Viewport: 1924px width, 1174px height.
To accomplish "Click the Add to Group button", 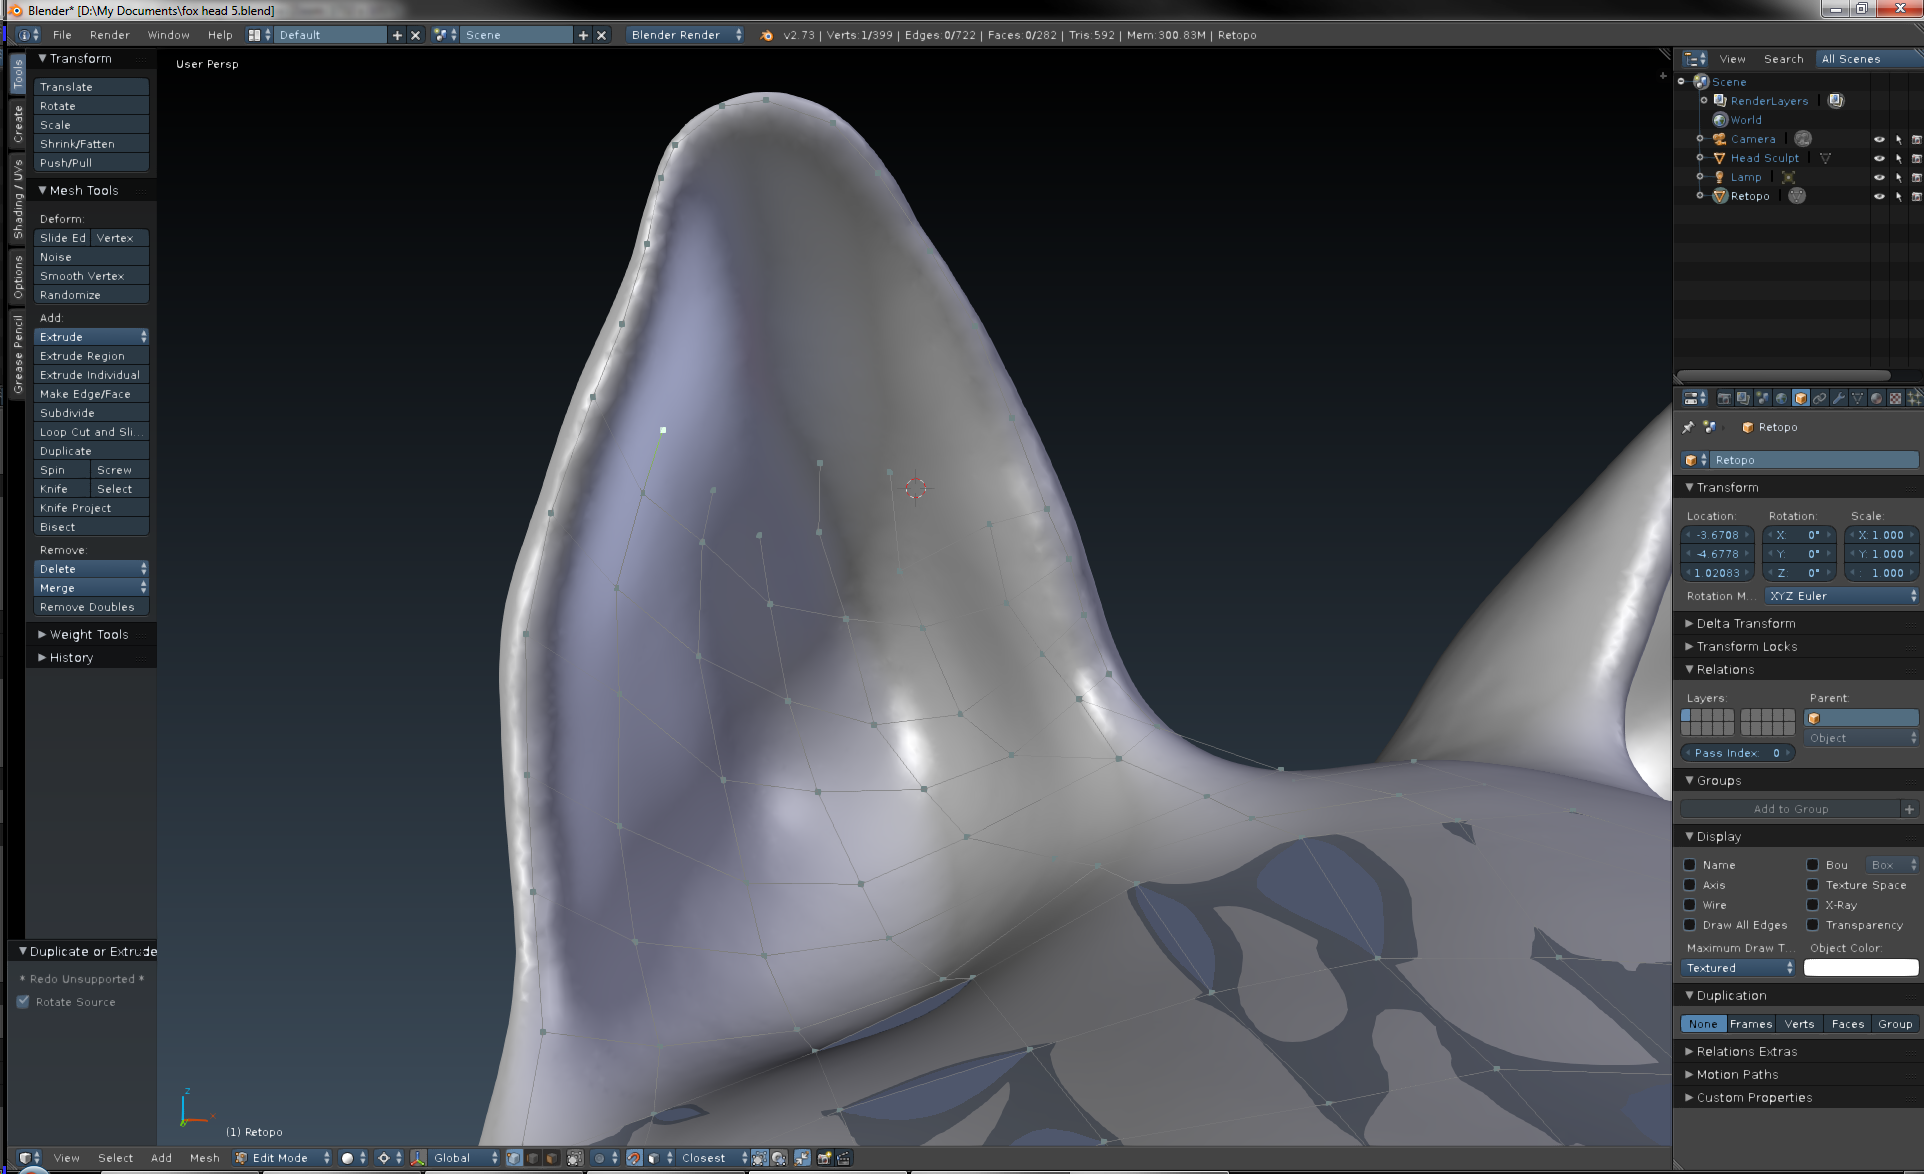I will coord(1789,808).
